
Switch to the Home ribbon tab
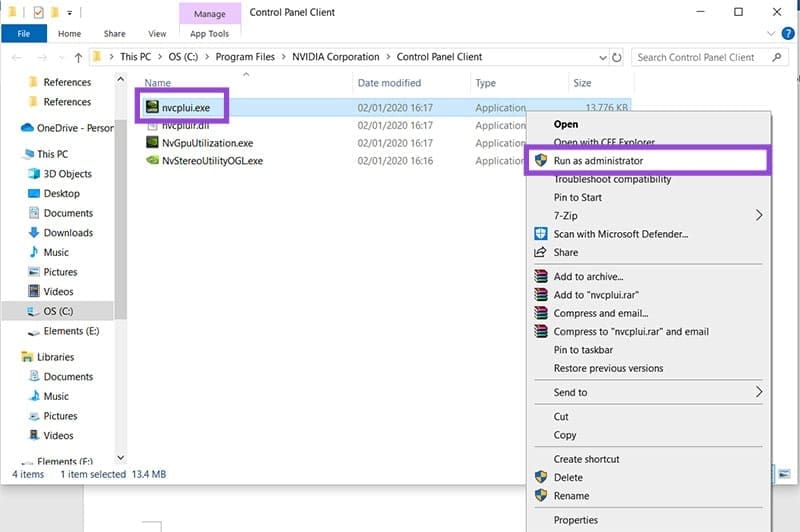pos(69,34)
